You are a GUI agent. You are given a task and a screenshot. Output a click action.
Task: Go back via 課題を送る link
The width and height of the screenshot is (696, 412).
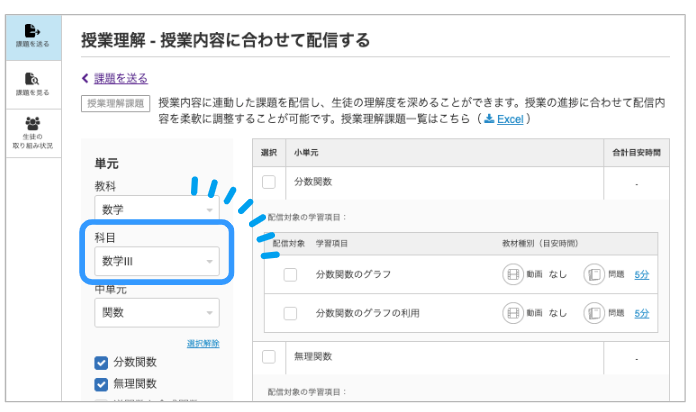pyautogui.click(x=121, y=79)
